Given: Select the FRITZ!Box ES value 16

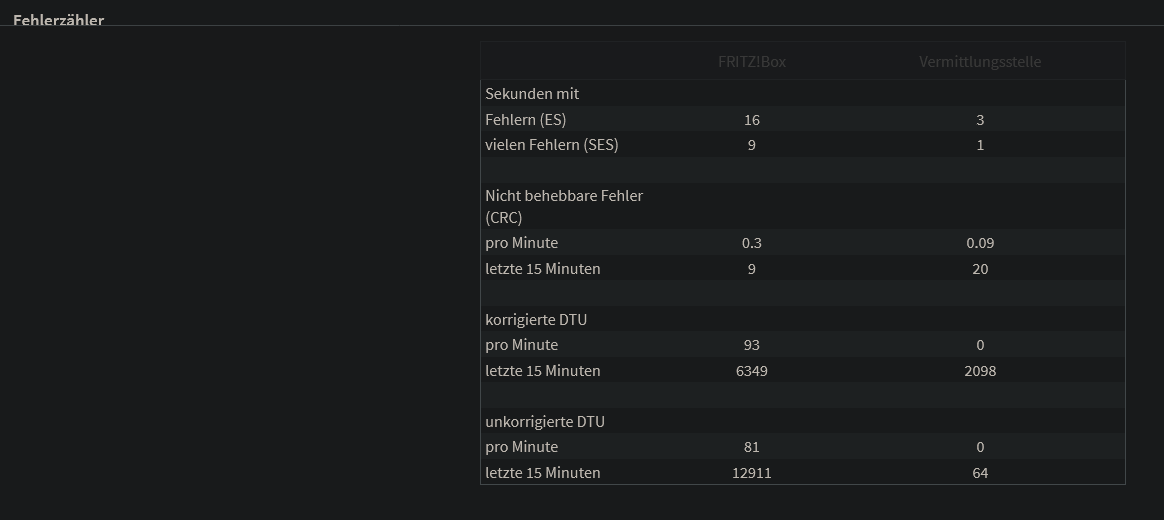Looking at the screenshot, I should (752, 120).
